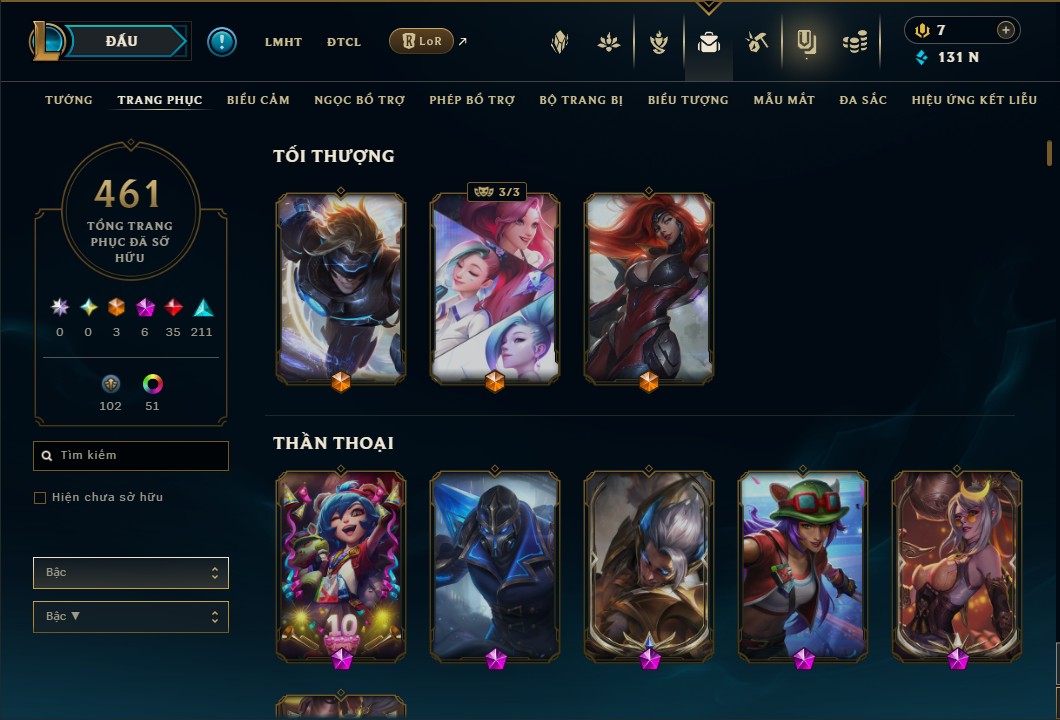
Task: Click the Store coins icon
Action: tap(855, 43)
